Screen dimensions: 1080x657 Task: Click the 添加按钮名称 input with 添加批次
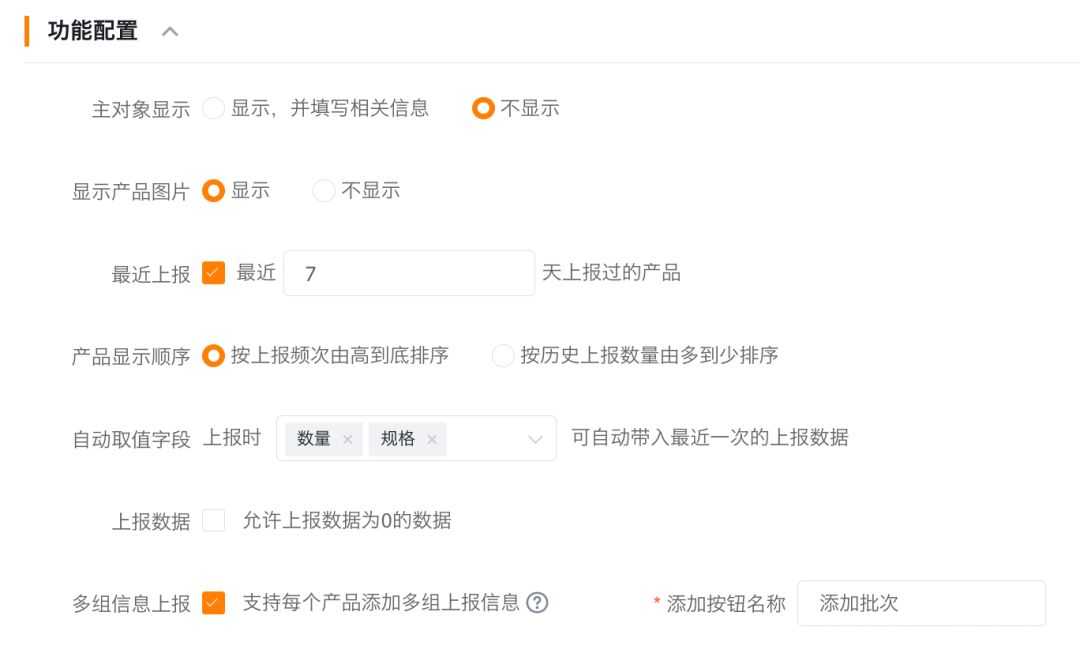(x=922, y=603)
